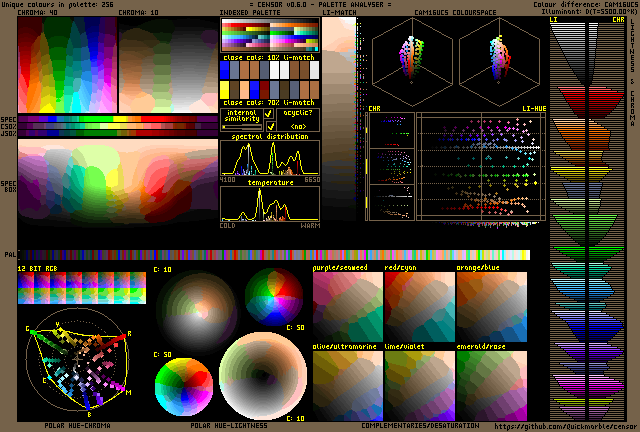Click the 12 bit RGB colour grid

point(82,289)
